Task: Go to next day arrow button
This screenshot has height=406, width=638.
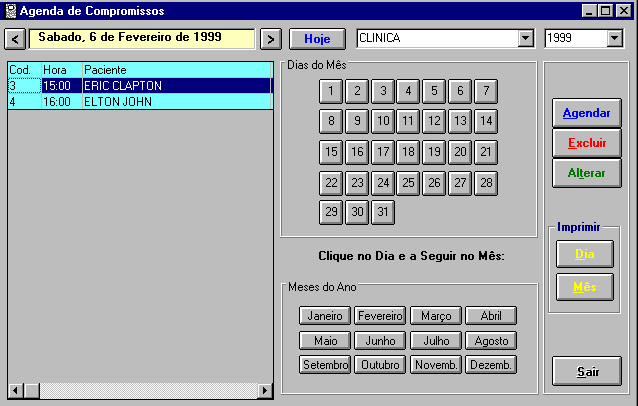Action: (271, 39)
